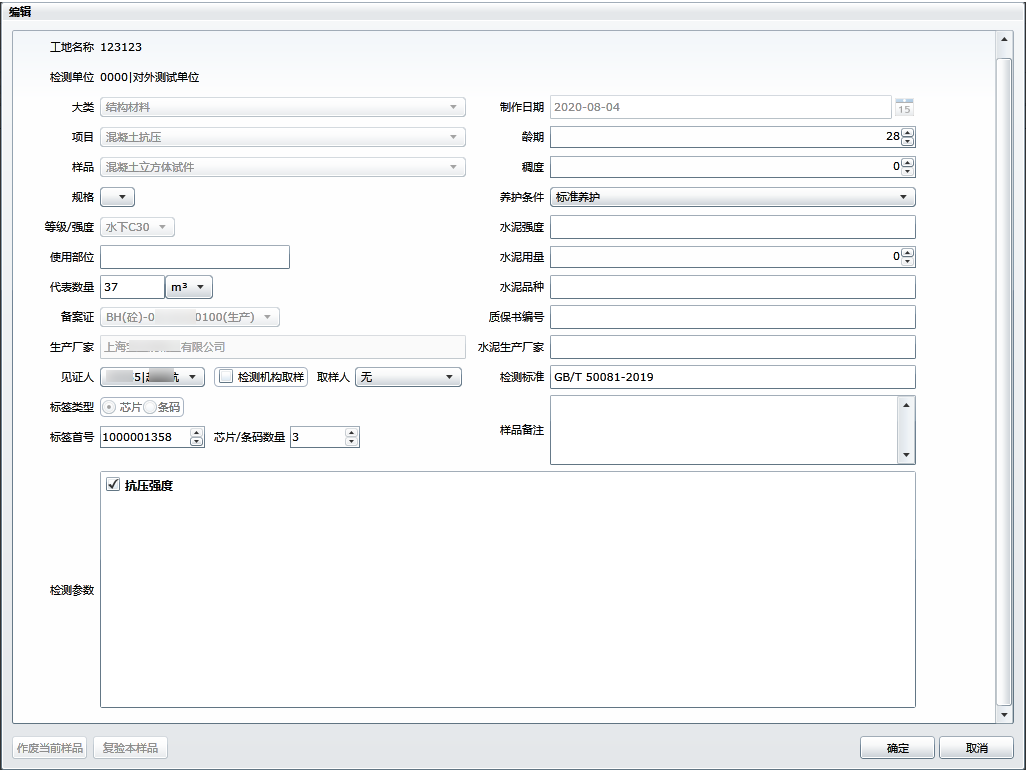Enable the 检测机构取样 checkbox
This screenshot has width=1026, height=770.
point(226,377)
